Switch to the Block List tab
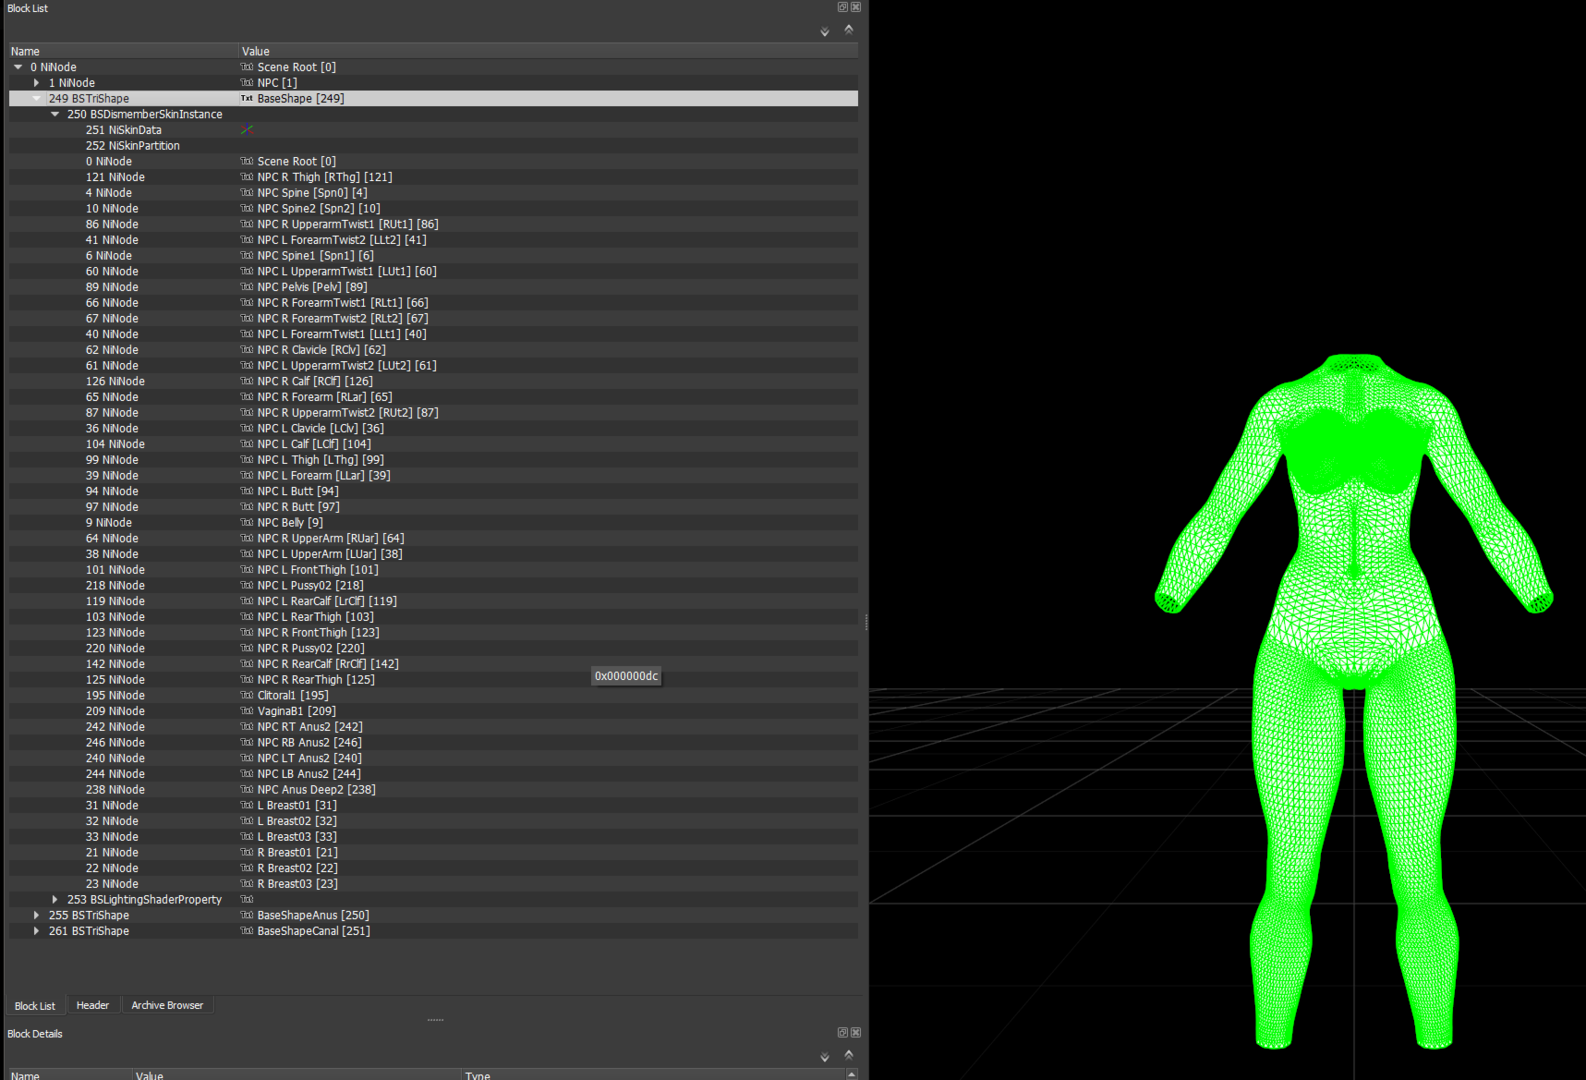 [x=35, y=1006]
